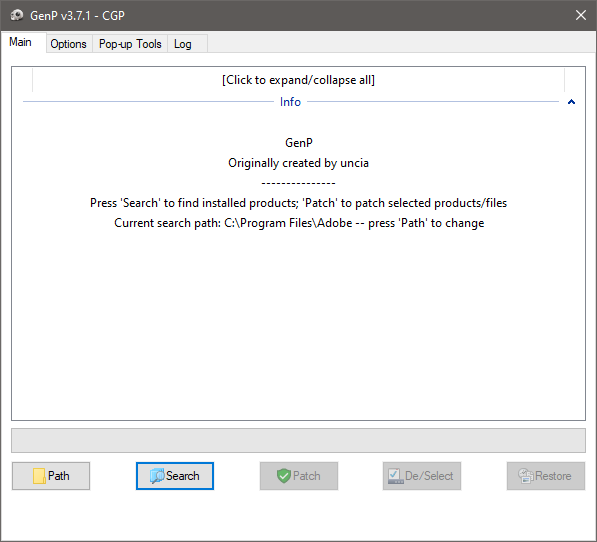
Task: Click the De/Select button
Action: (x=422, y=476)
